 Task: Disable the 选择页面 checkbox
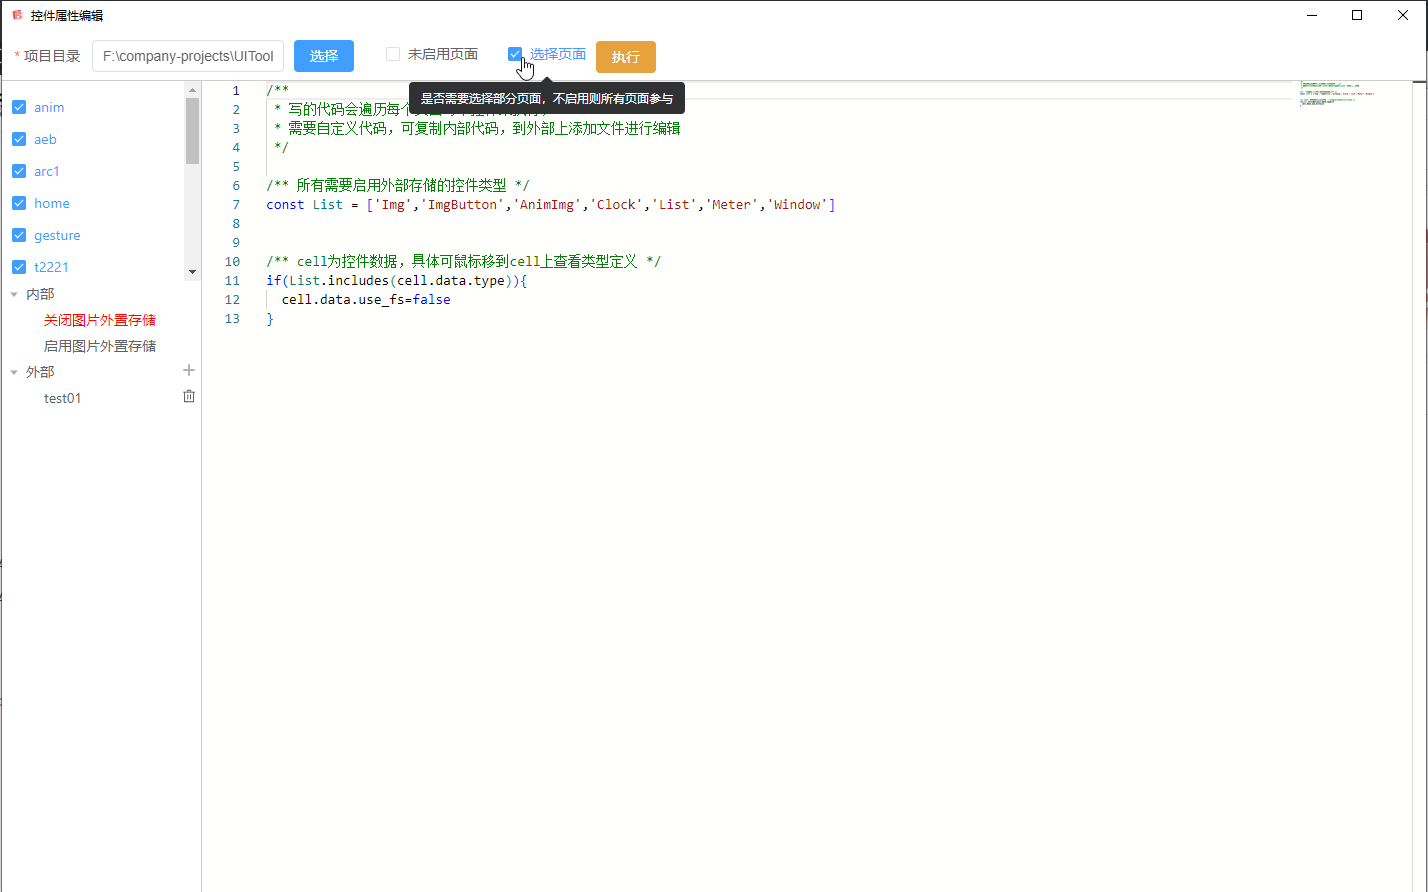515,54
